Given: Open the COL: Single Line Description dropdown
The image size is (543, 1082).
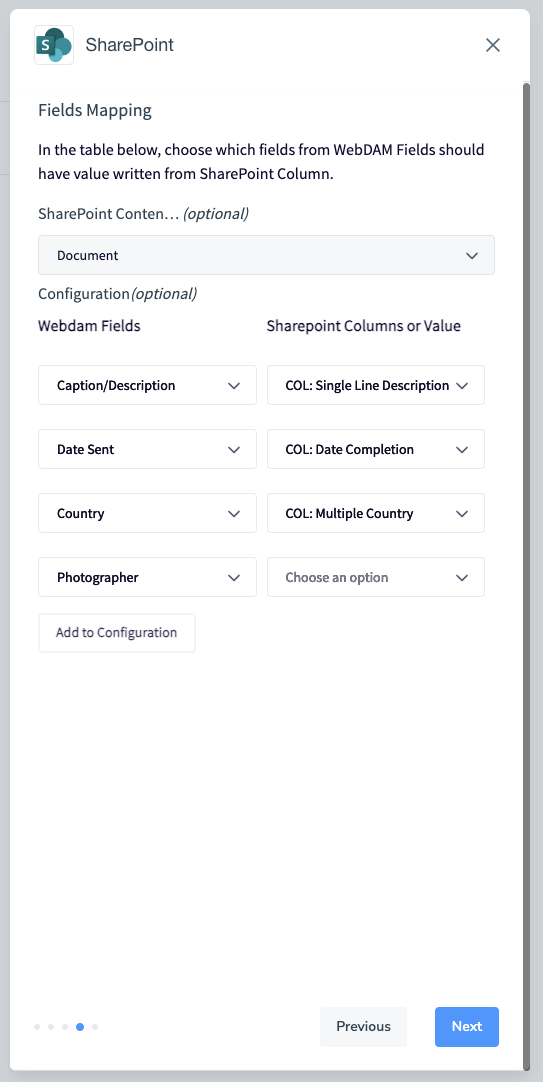Looking at the screenshot, I should (x=376, y=385).
